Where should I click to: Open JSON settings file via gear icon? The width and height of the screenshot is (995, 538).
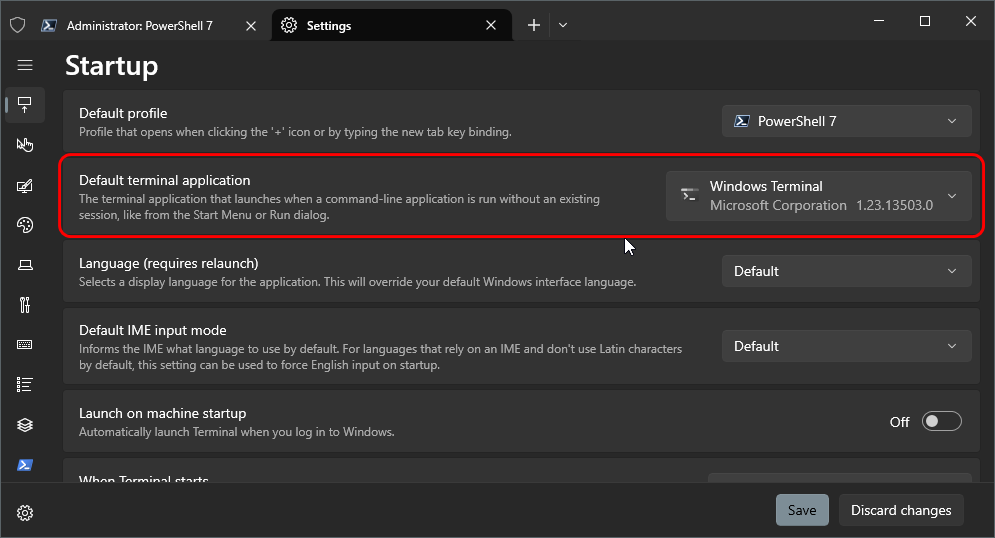point(25,513)
